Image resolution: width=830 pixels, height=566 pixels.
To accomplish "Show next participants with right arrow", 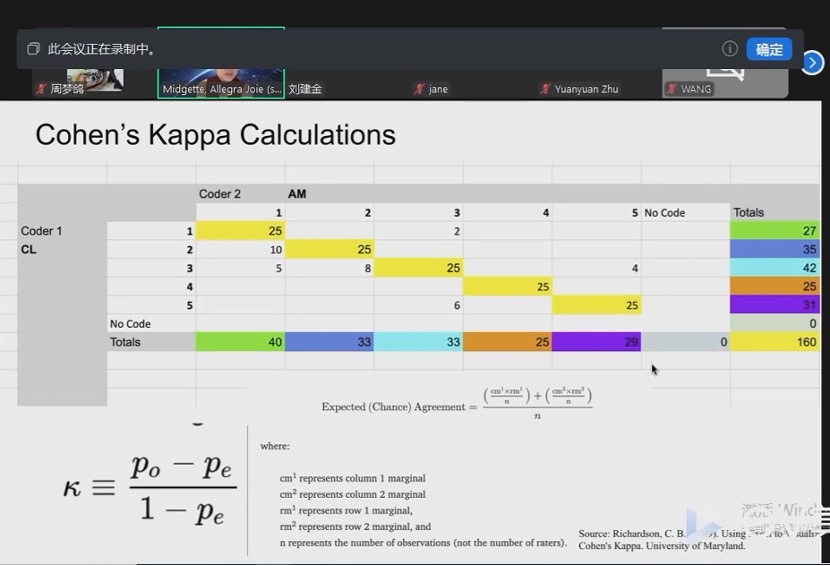I will click(813, 62).
